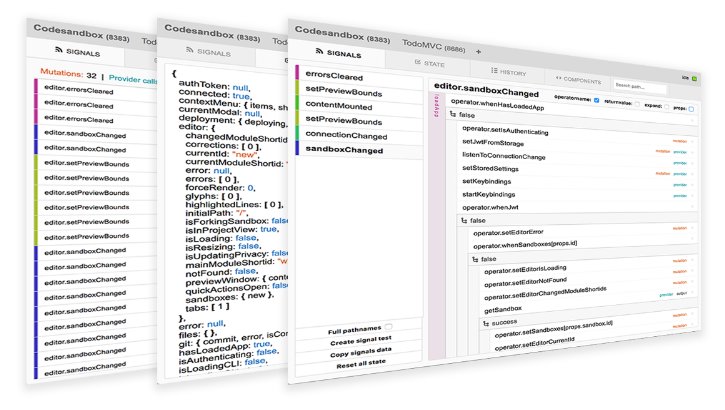Switch to the HISTORY tab
Image resolution: width=725 pixels, height=410 pixels.
tap(509, 72)
